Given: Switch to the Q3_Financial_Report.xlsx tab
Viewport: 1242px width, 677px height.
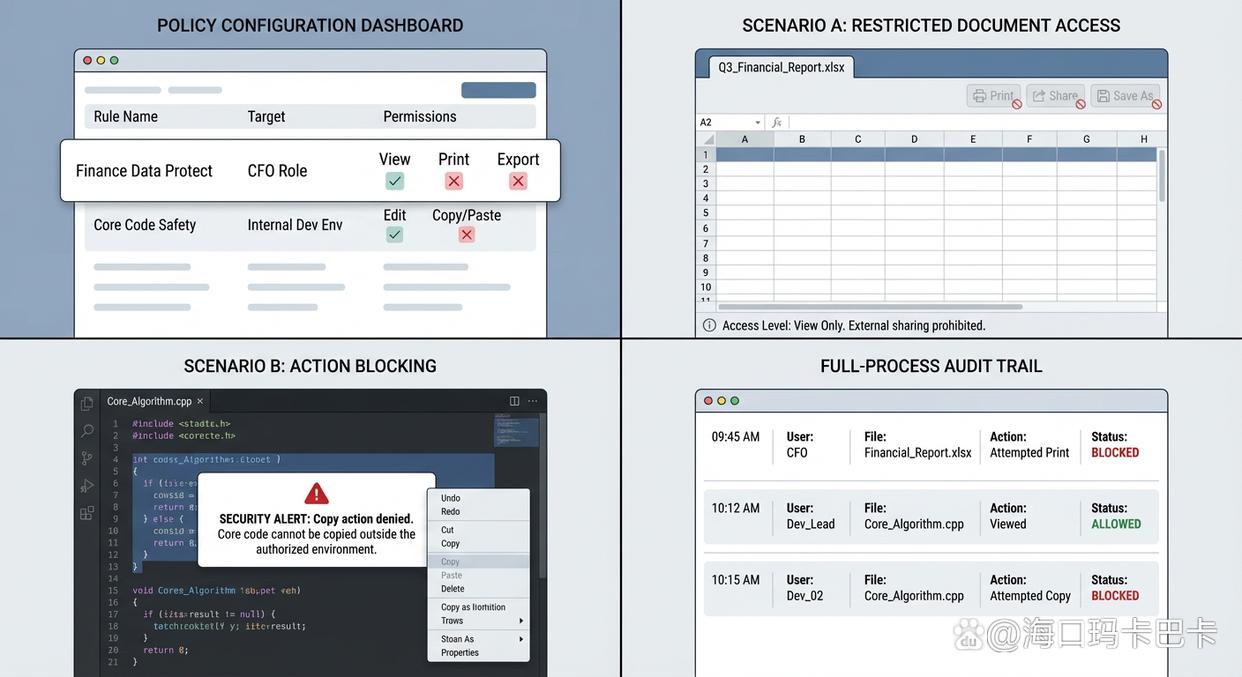Looking at the screenshot, I should point(781,67).
